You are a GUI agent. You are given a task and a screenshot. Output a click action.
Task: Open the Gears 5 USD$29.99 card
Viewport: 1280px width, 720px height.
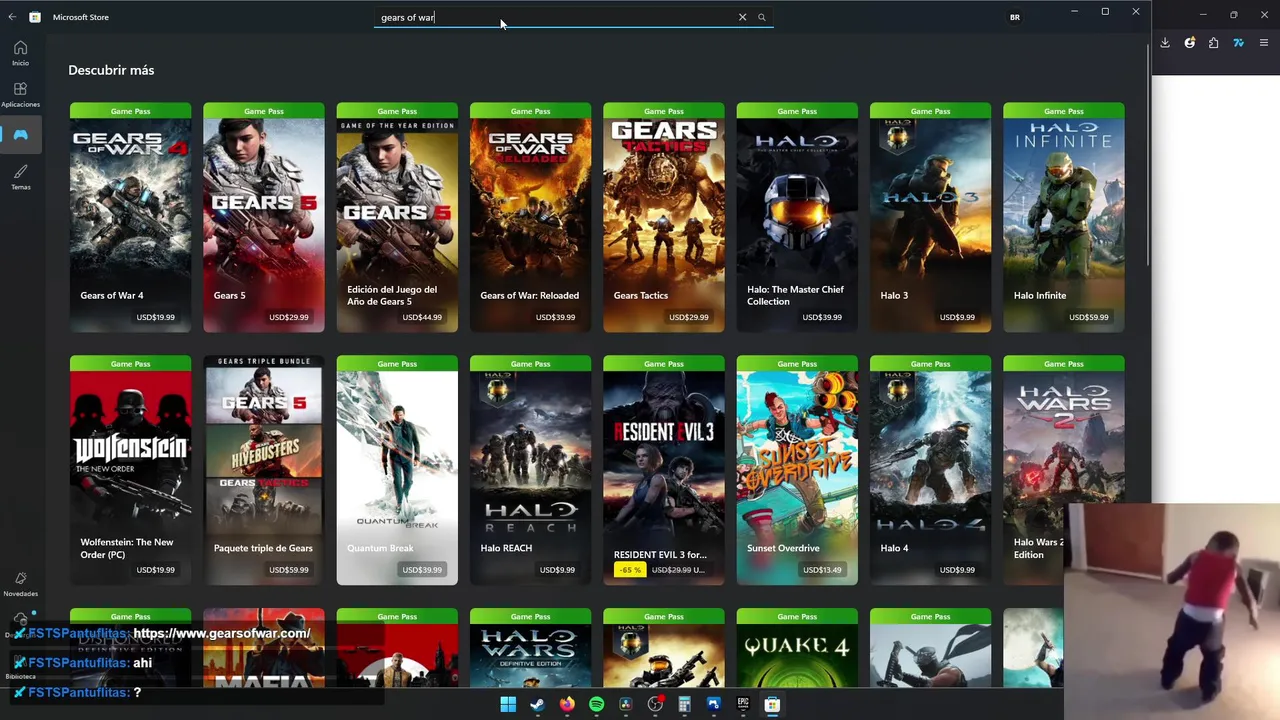(x=264, y=217)
